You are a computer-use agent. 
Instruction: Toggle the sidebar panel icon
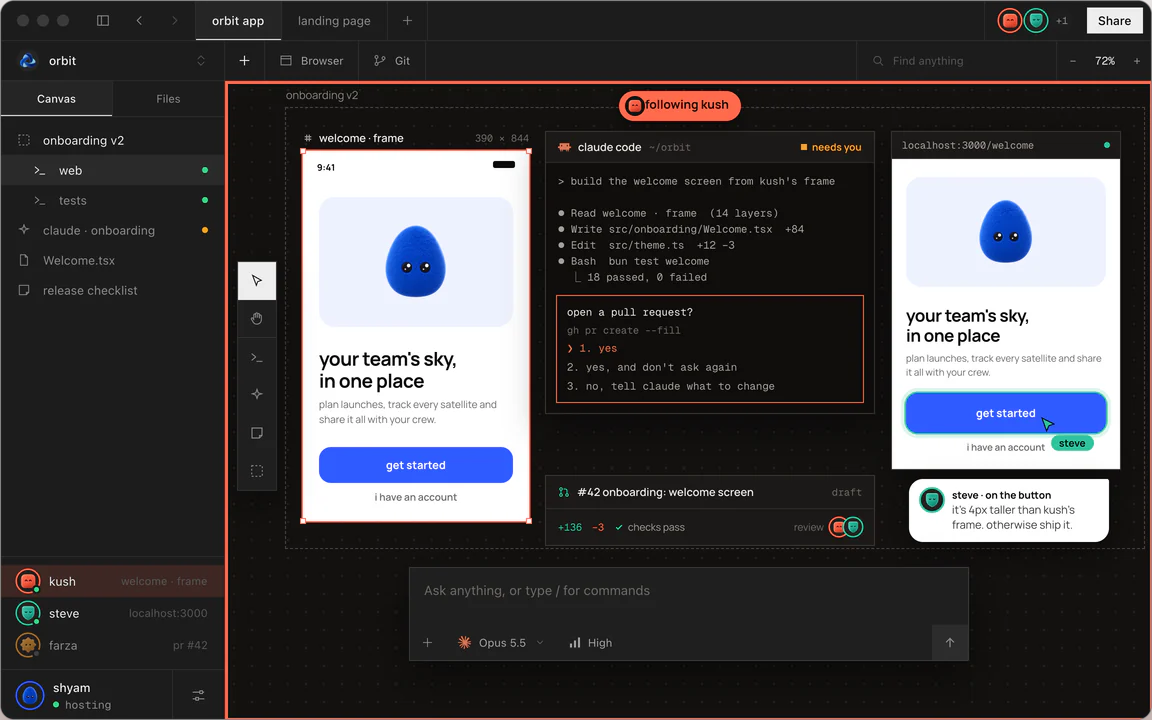click(103, 21)
